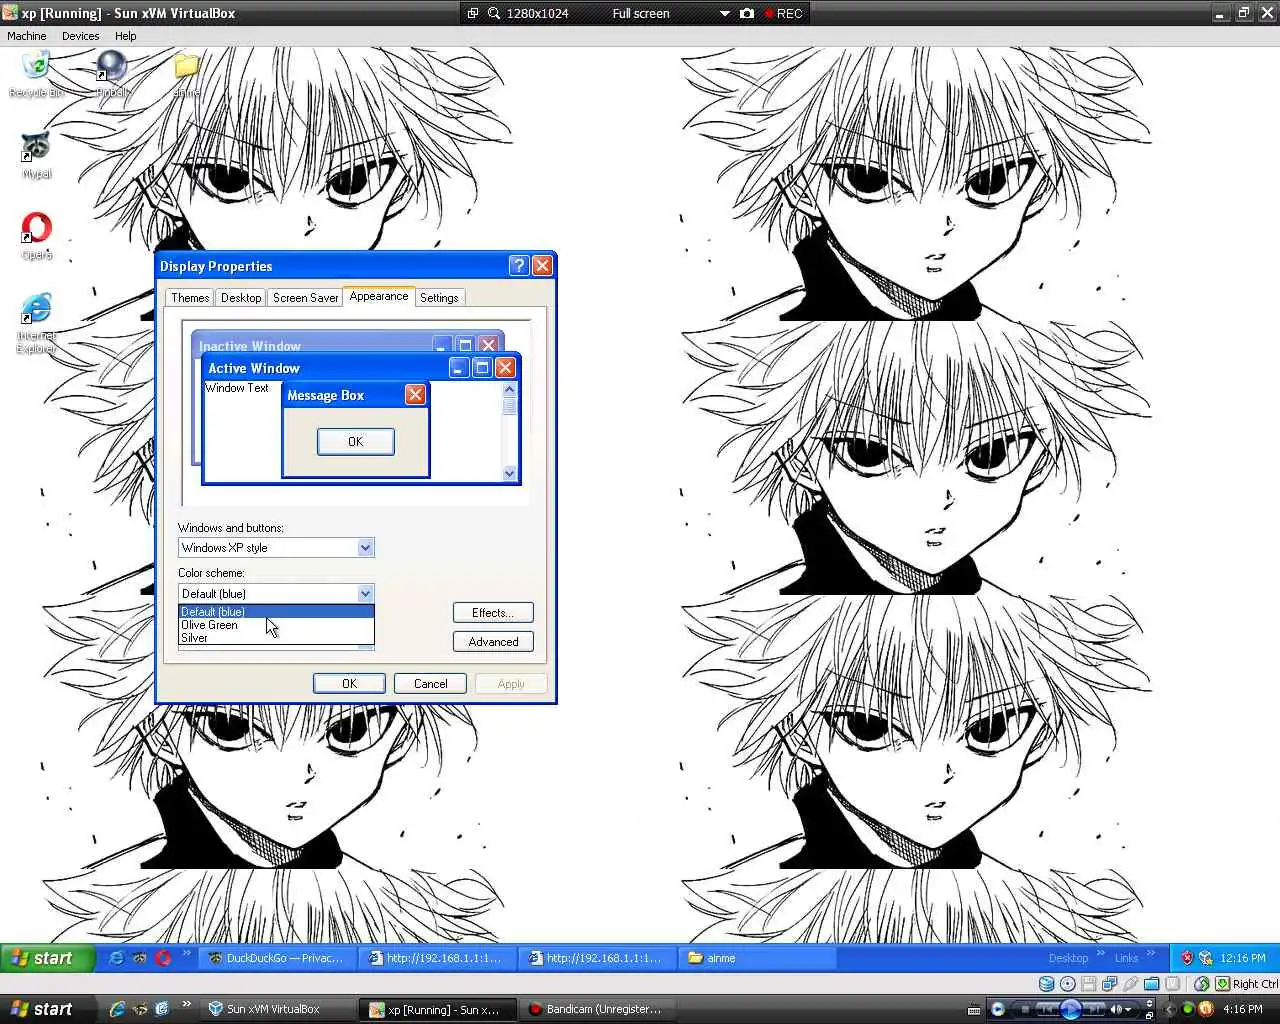Switch to the Desktop tab
The image size is (1280, 1024).
pyautogui.click(x=241, y=297)
